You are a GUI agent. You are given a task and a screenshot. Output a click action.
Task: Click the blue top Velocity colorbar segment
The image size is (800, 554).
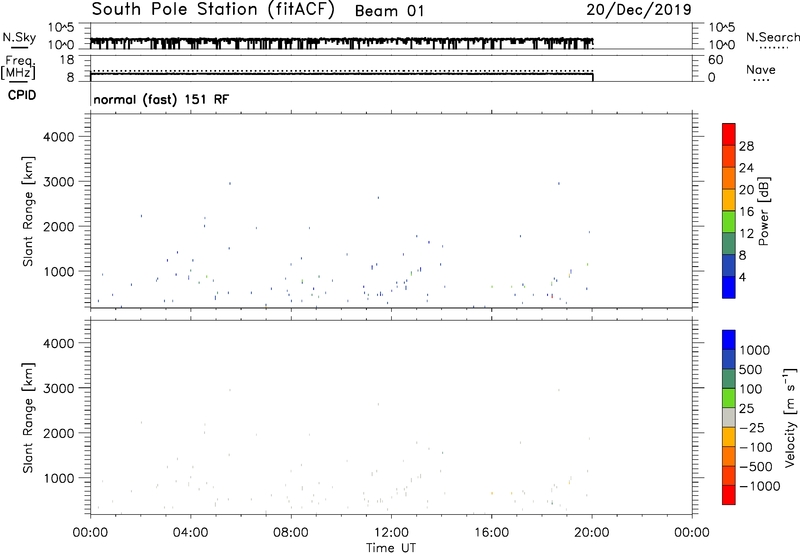point(729,340)
